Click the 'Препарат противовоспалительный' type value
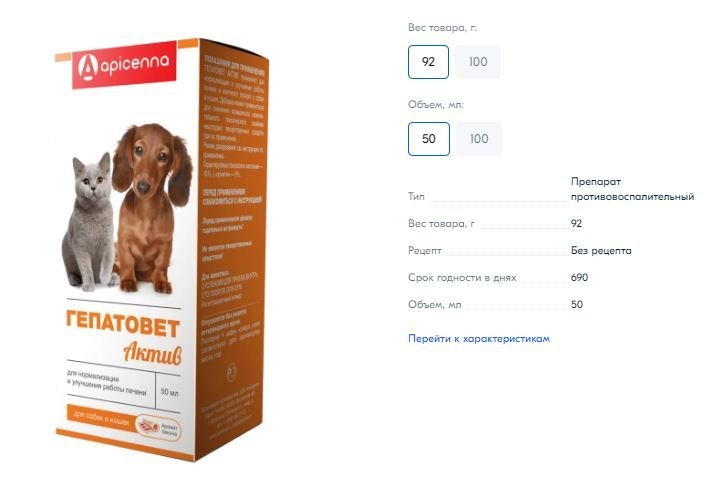The image size is (714, 479). tap(632, 189)
